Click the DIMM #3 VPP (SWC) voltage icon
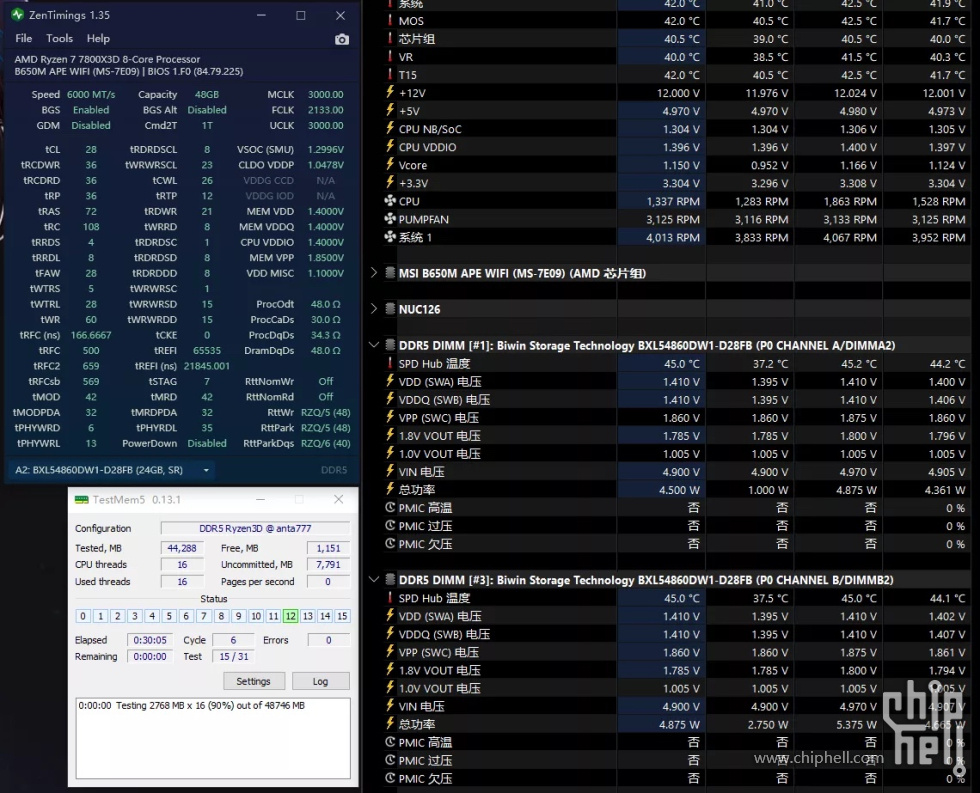980x793 pixels. [390, 652]
